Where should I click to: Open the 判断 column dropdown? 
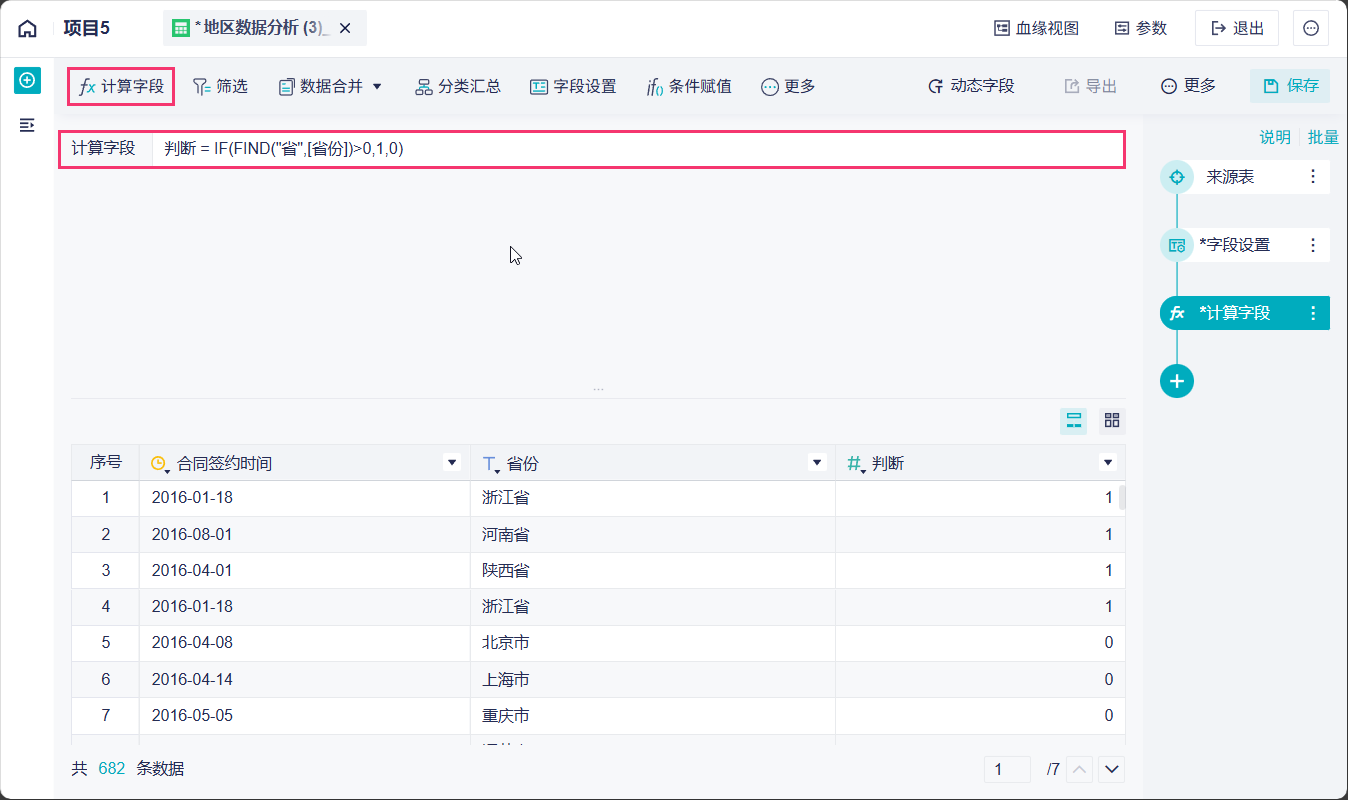click(1107, 463)
